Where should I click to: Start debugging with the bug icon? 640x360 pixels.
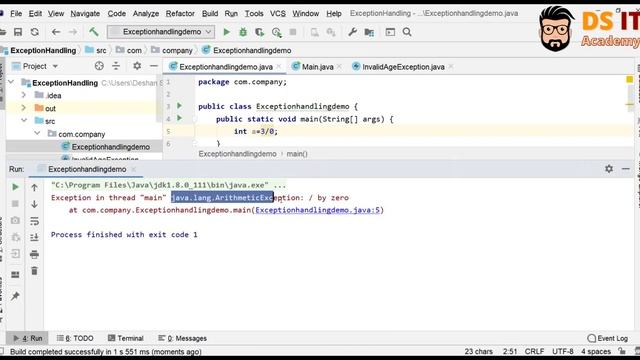point(243,32)
